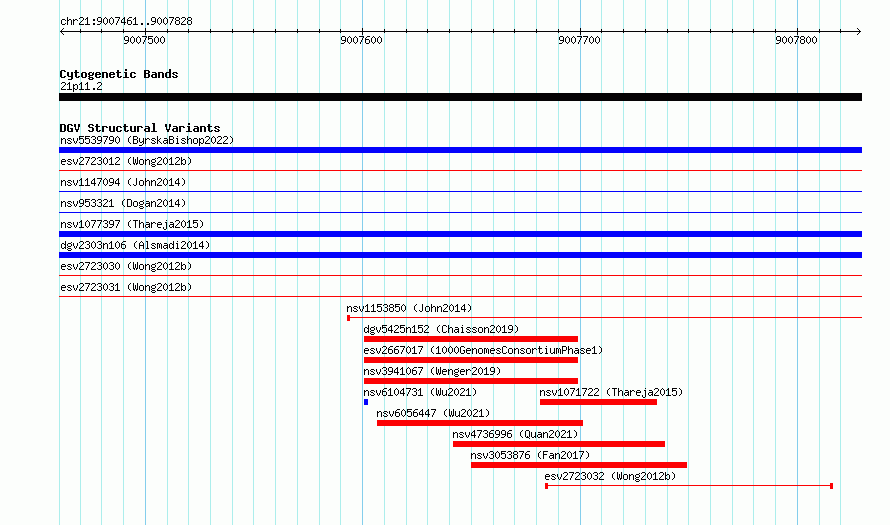
Task: Click the 9007600 ruler position
Action: (x=362, y=40)
